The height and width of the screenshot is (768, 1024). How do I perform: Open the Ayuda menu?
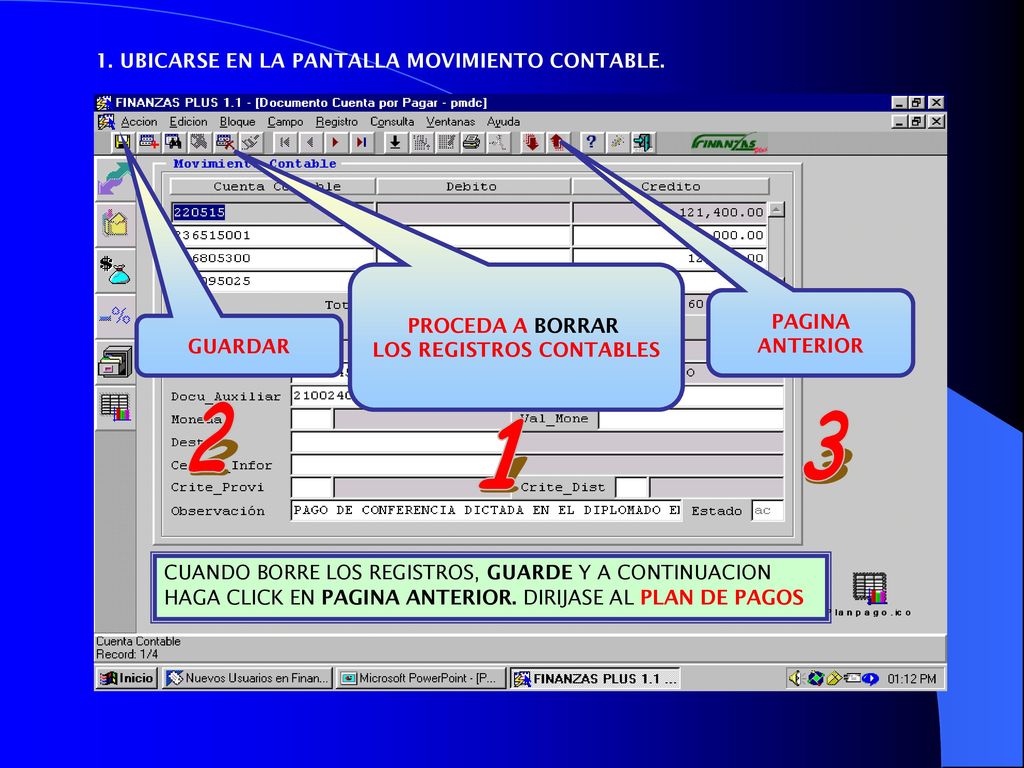(503, 121)
